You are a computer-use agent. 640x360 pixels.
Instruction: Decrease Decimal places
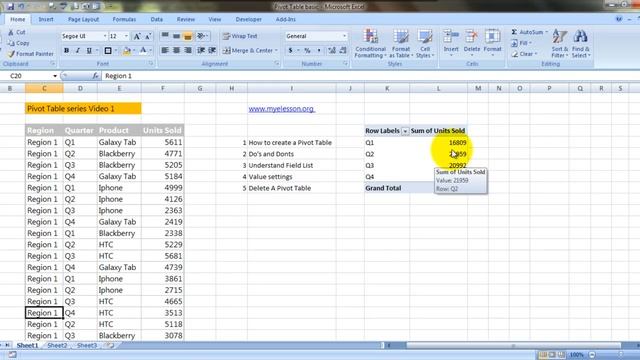[x=343, y=51]
